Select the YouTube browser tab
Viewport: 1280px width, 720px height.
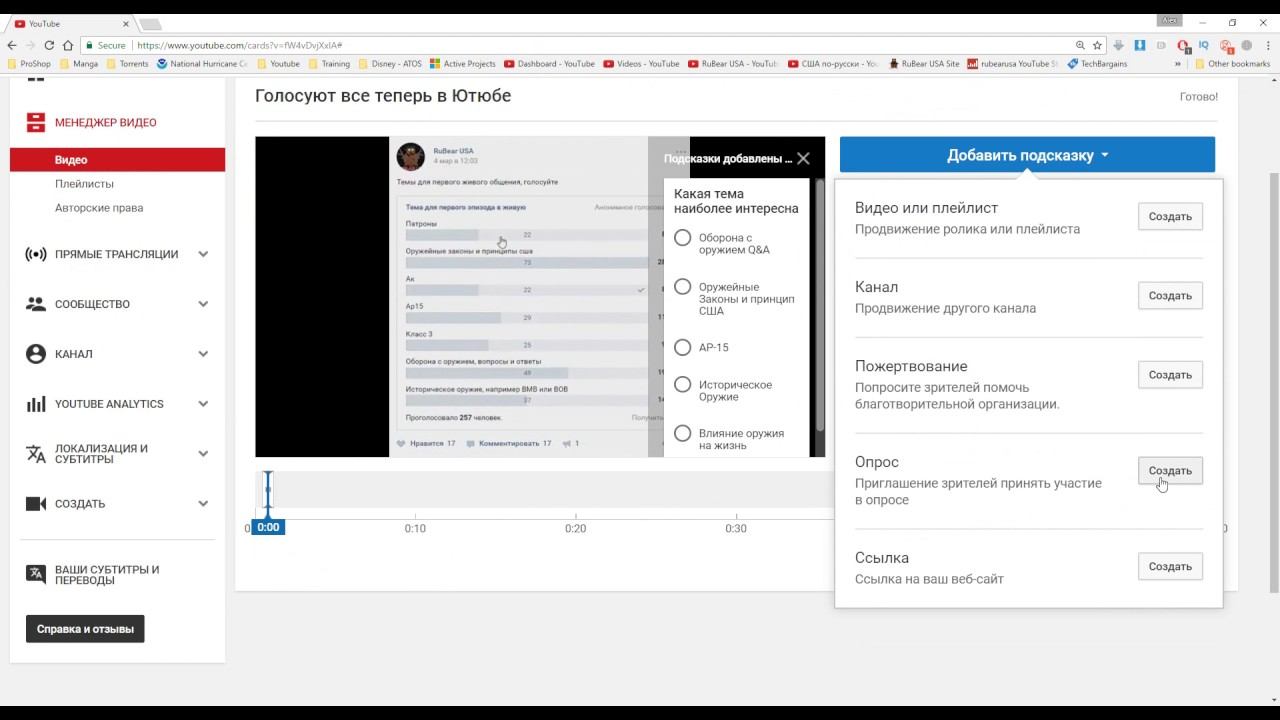[70, 23]
